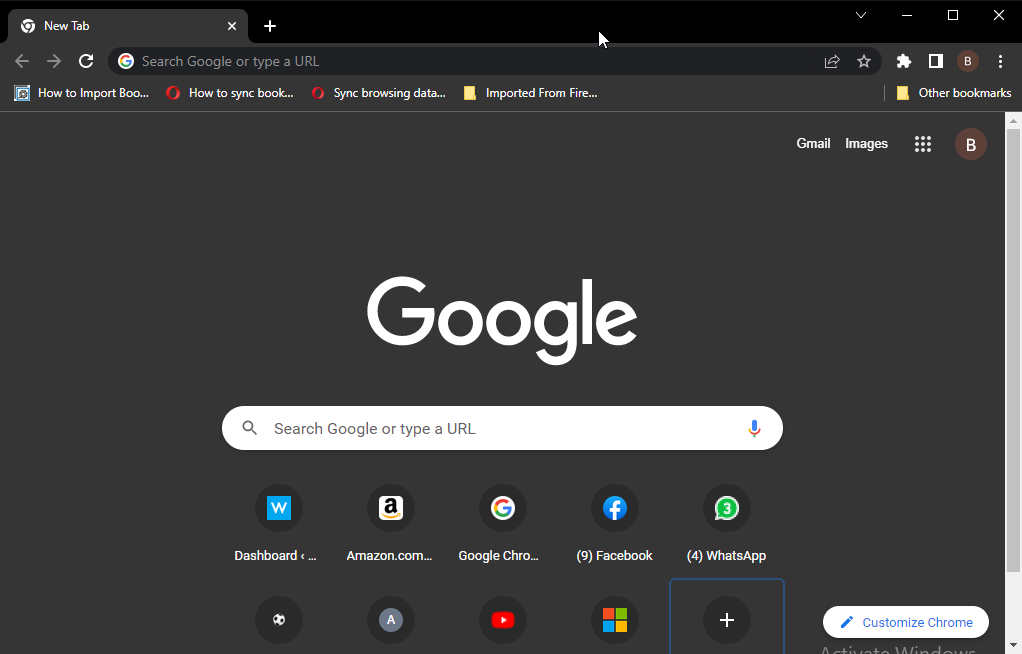Image resolution: width=1022 pixels, height=654 pixels.
Task: Open the YouTube shortcut tile
Action: pyautogui.click(x=503, y=619)
